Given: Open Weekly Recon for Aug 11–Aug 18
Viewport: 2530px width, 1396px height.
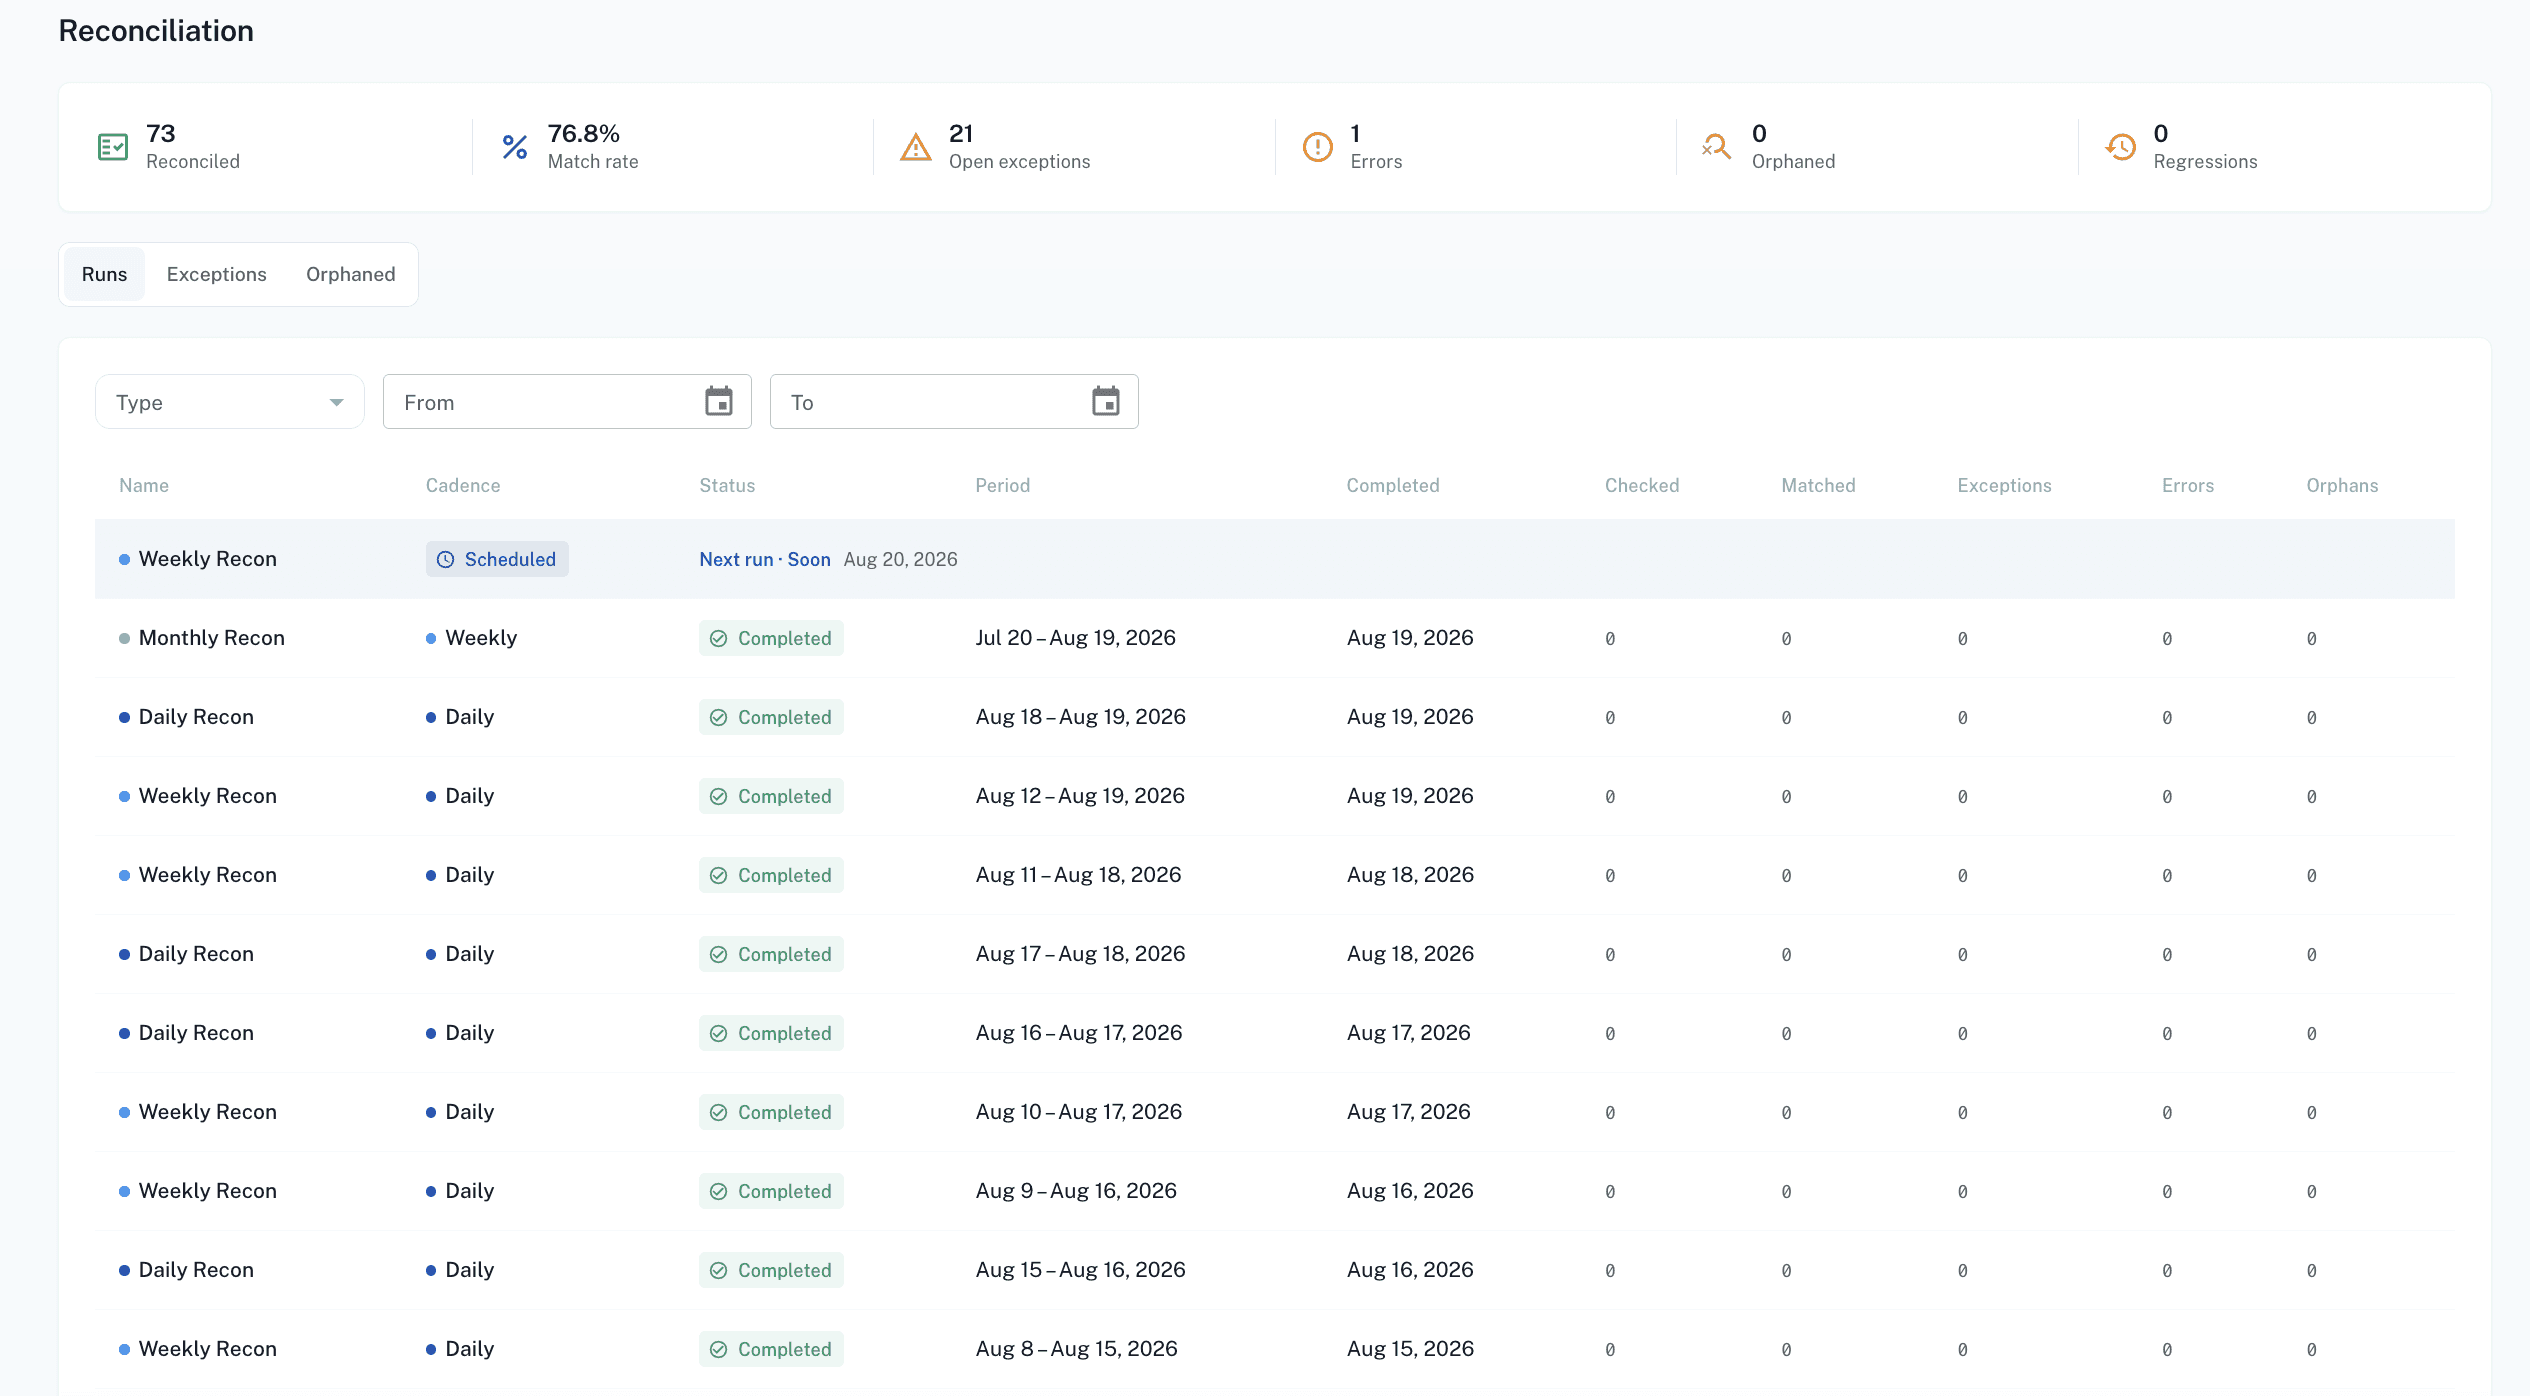Looking at the screenshot, I should (1275, 875).
